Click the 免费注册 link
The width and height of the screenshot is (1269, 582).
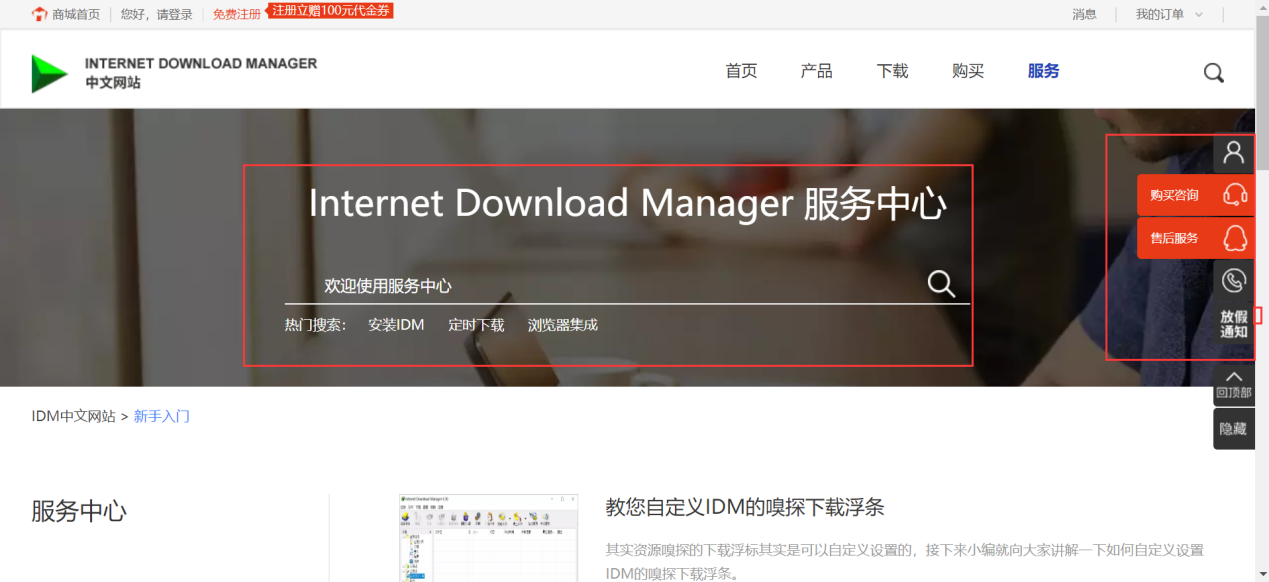click(237, 14)
